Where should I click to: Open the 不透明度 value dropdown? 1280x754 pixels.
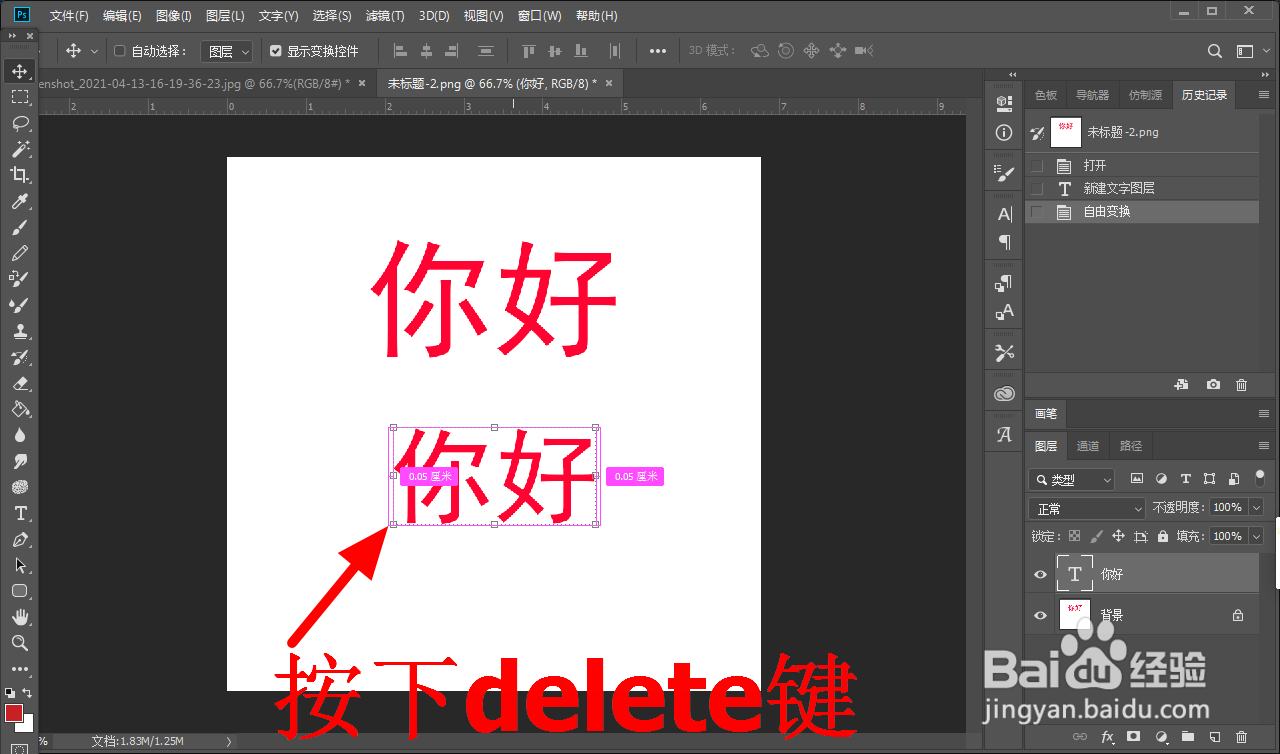pyautogui.click(x=1256, y=507)
